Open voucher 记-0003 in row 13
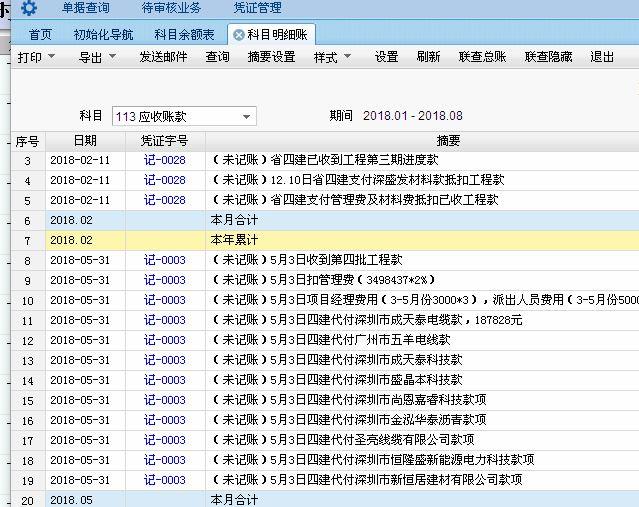 click(x=165, y=359)
